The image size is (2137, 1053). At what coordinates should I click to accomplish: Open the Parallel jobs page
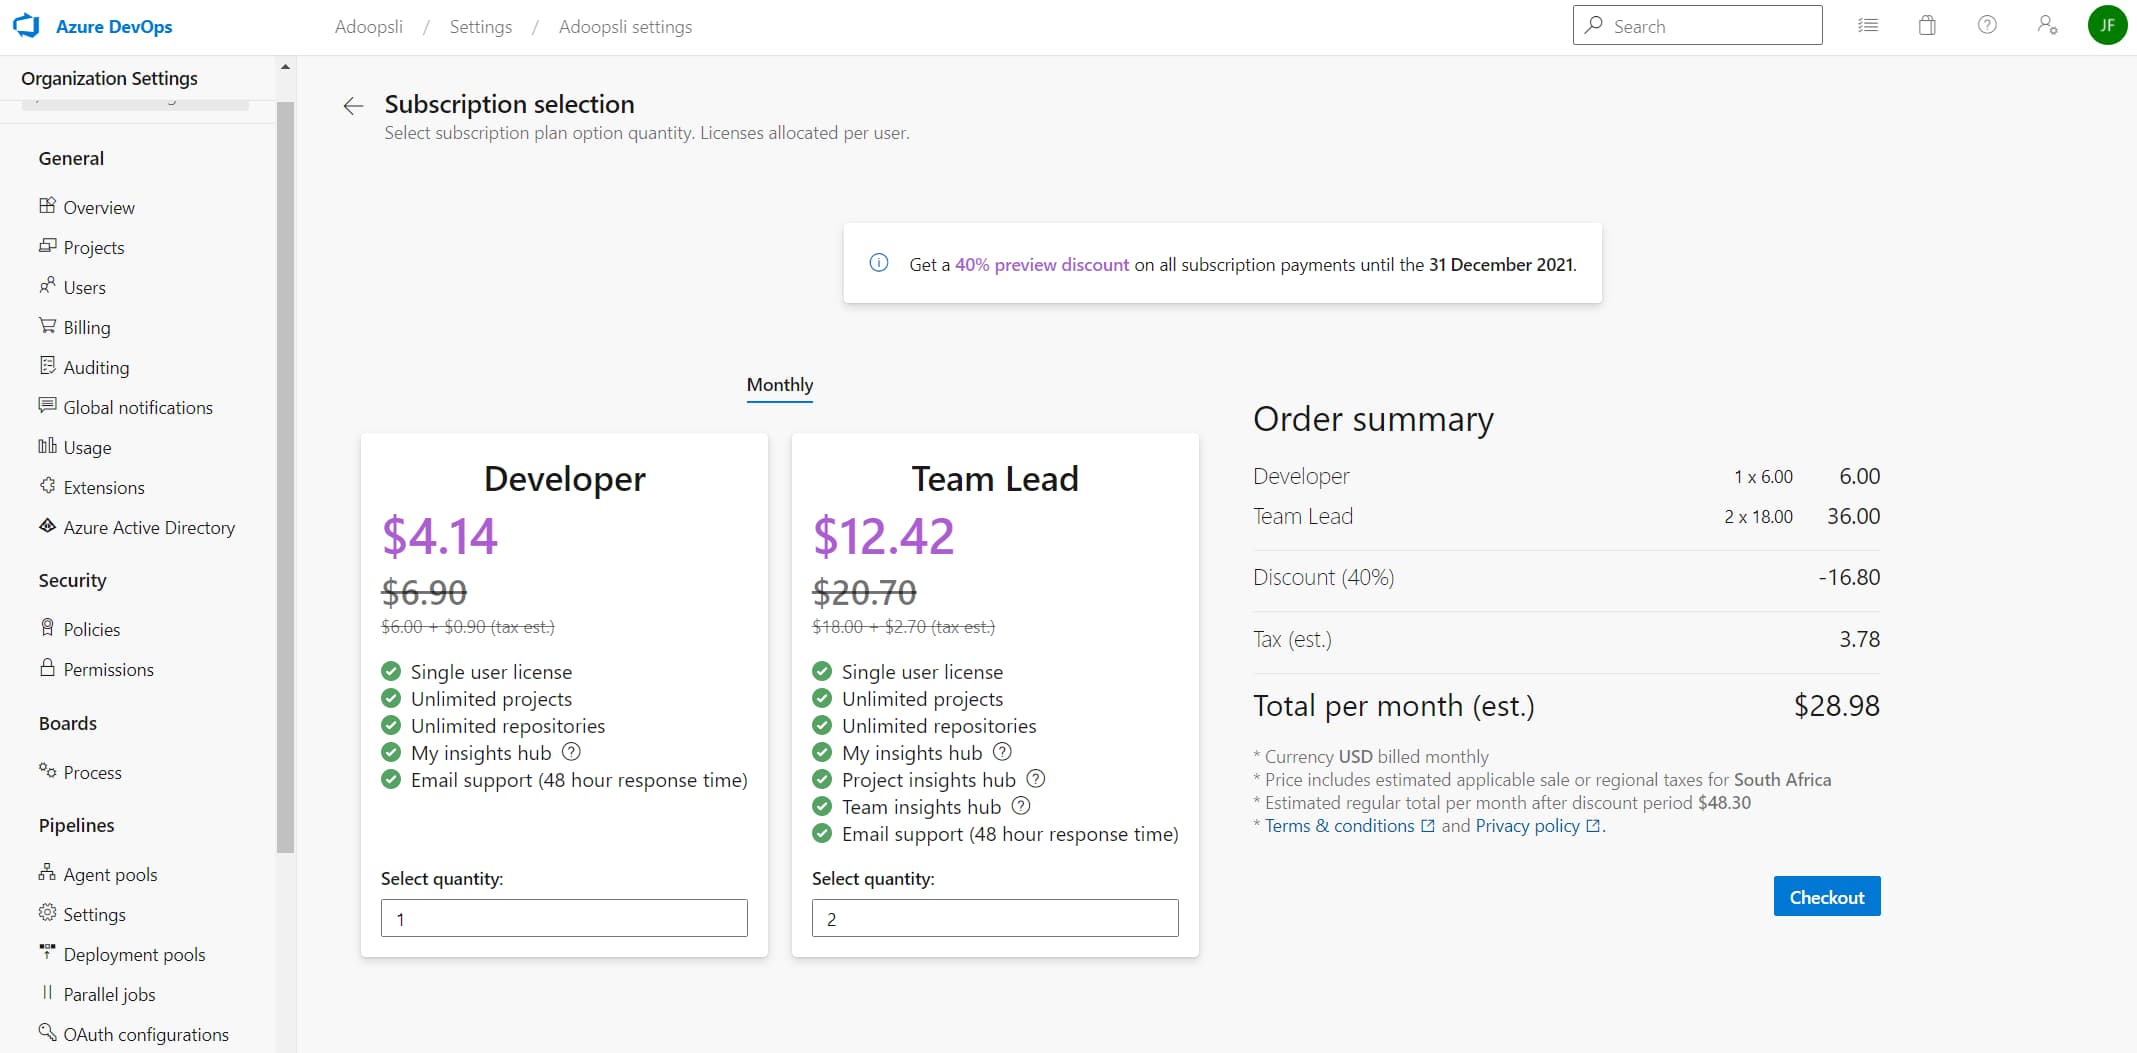pyautogui.click(x=110, y=994)
